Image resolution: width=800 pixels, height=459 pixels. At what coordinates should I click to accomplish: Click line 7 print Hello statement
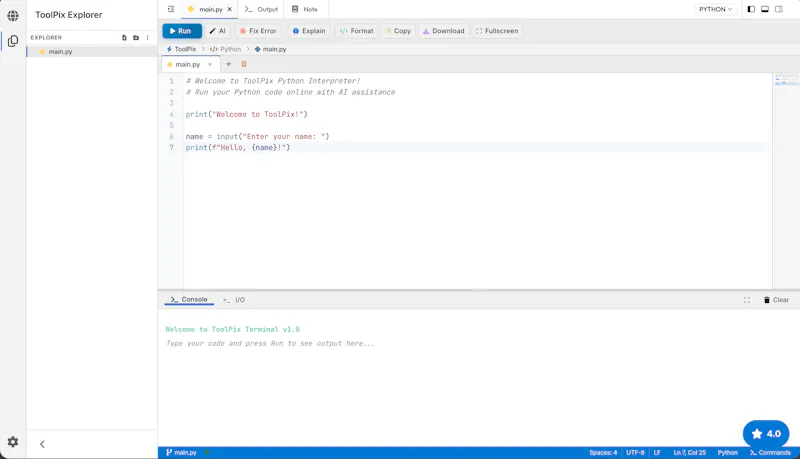(x=238, y=148)
